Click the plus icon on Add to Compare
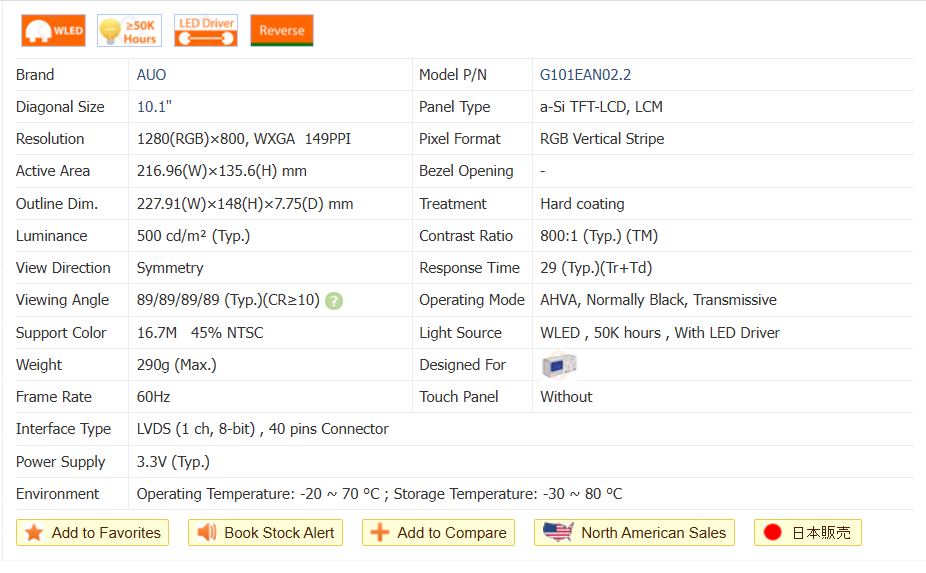 click(x=380, y=533)
